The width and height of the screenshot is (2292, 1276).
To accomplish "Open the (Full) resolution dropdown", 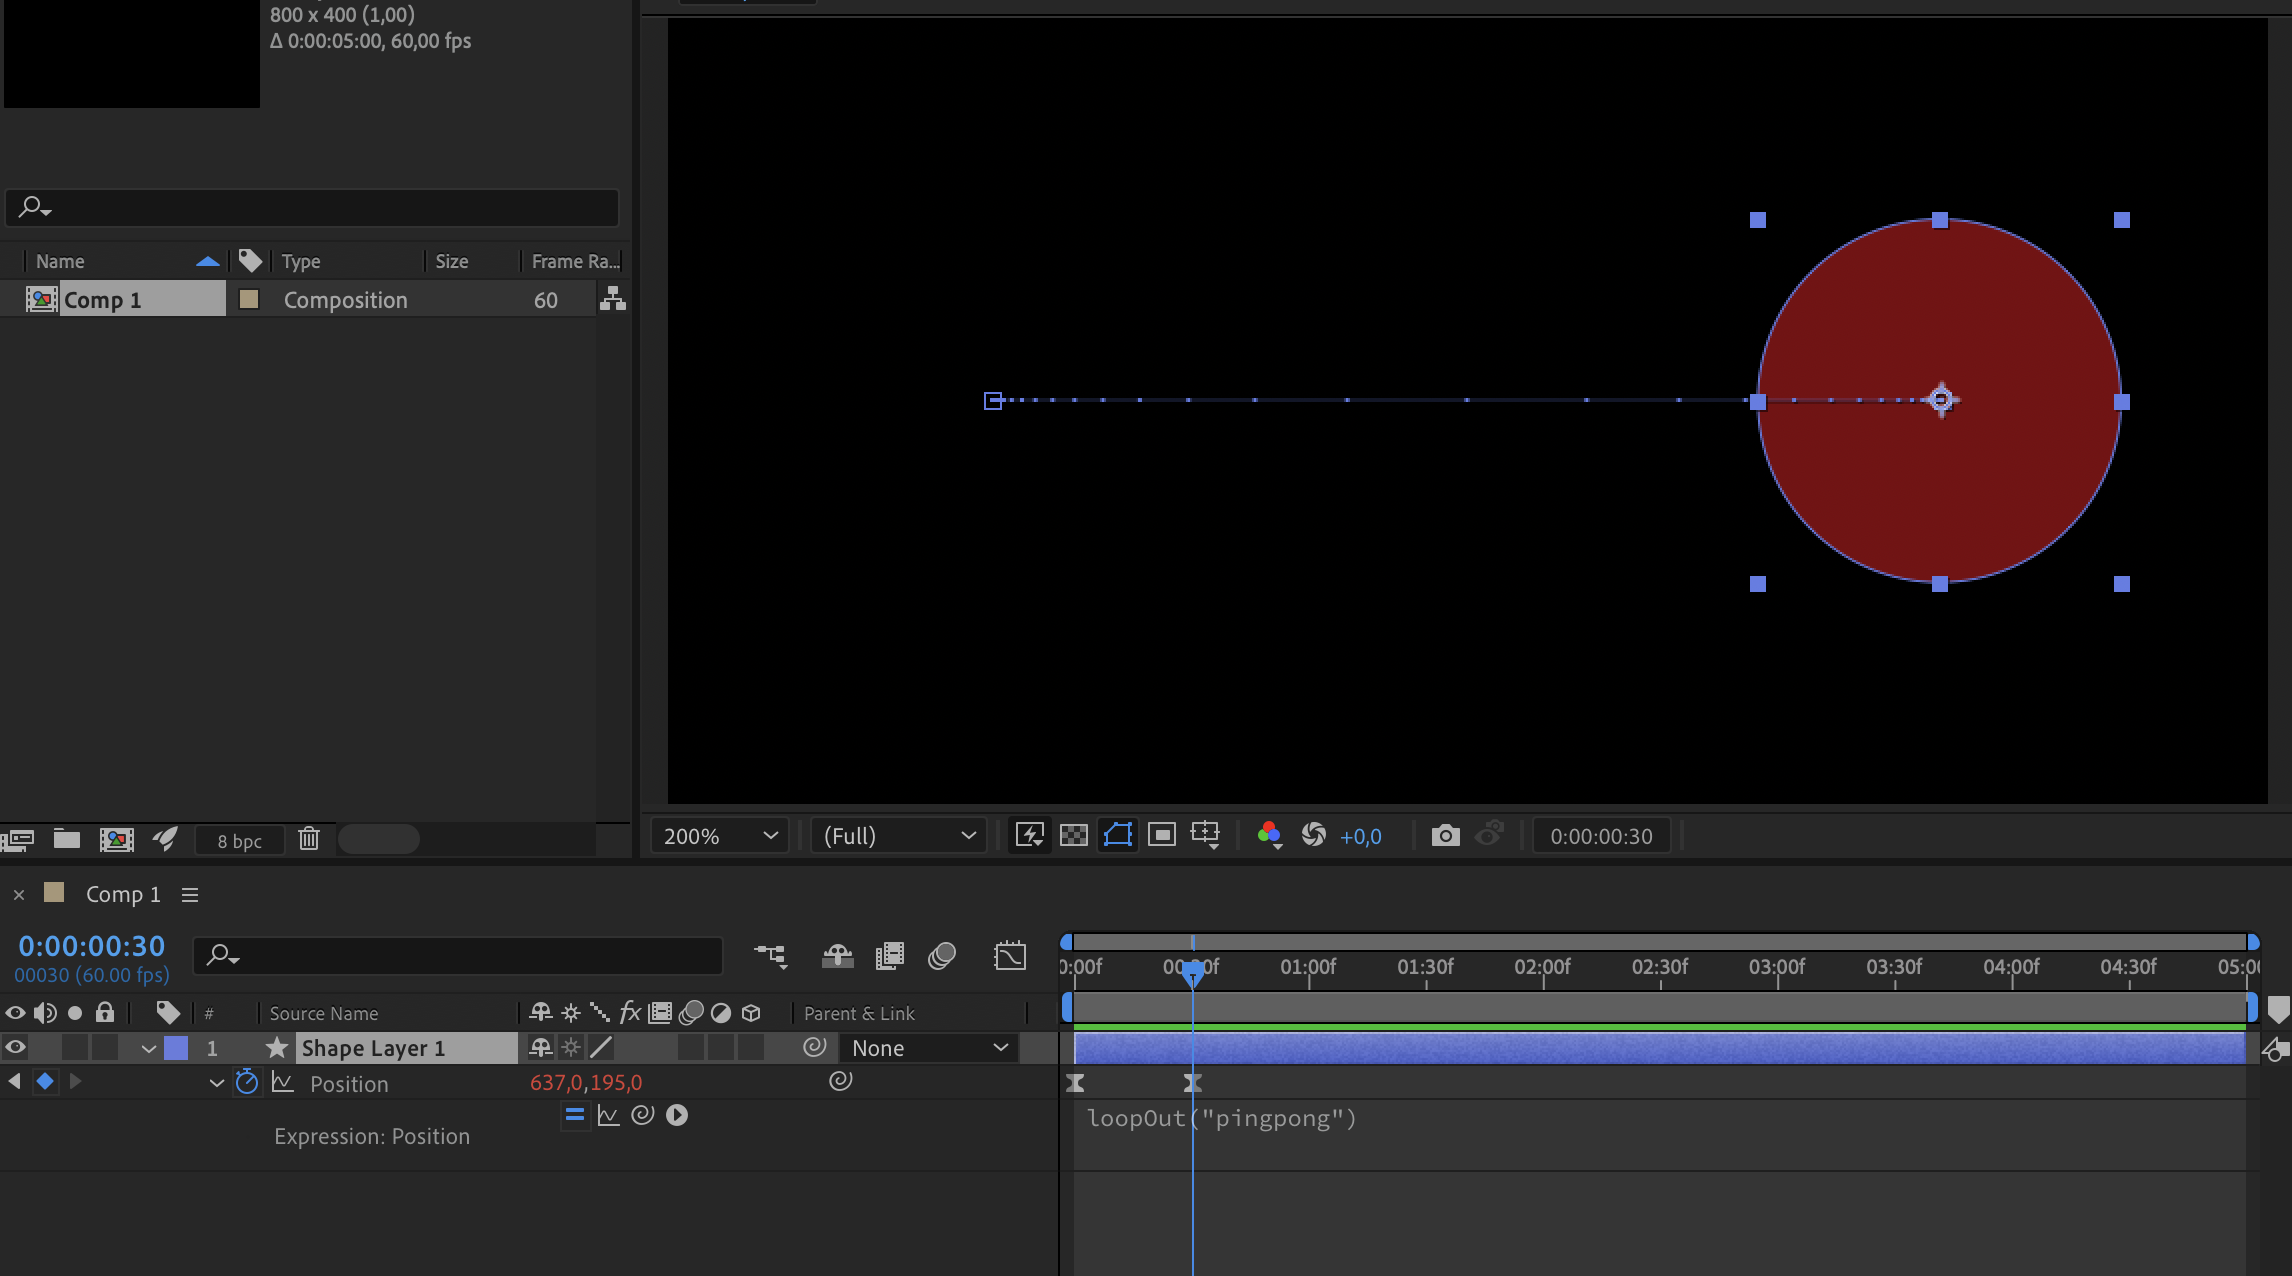I will click(x=898, y=835).
